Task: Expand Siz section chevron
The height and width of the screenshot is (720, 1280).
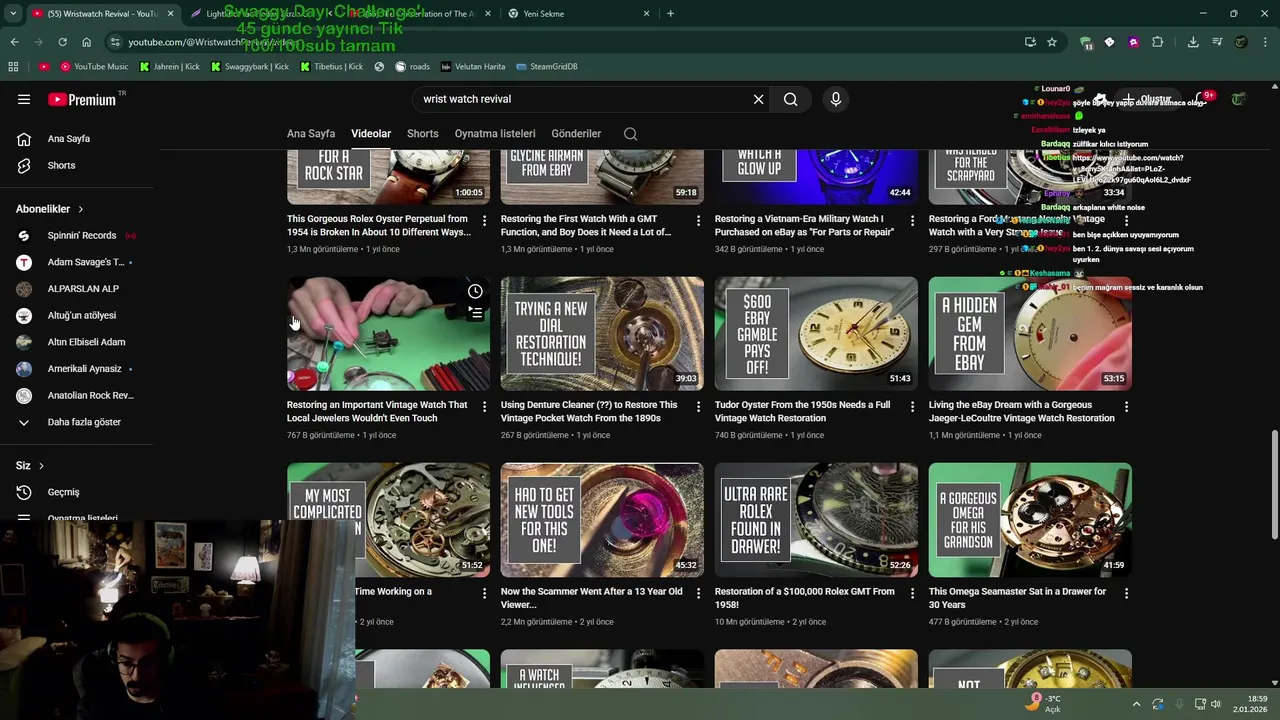Action: pos(41,466)
